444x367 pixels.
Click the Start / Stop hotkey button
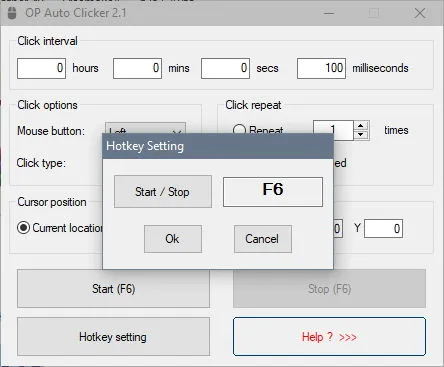[x=163, y=192]
